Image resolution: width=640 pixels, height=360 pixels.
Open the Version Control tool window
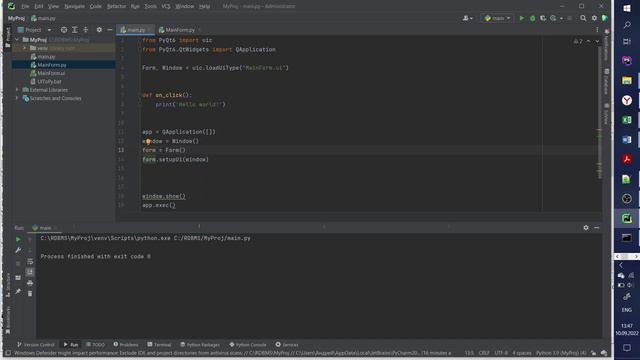(36, 345)
